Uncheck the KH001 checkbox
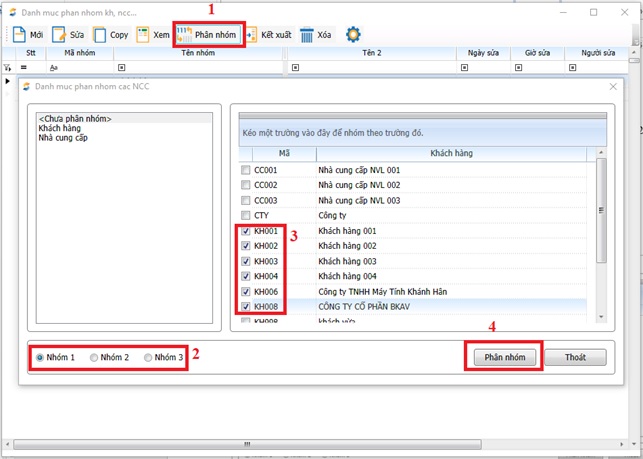The image size is (643, 459). pyautogui.click(x=246, y=231)
